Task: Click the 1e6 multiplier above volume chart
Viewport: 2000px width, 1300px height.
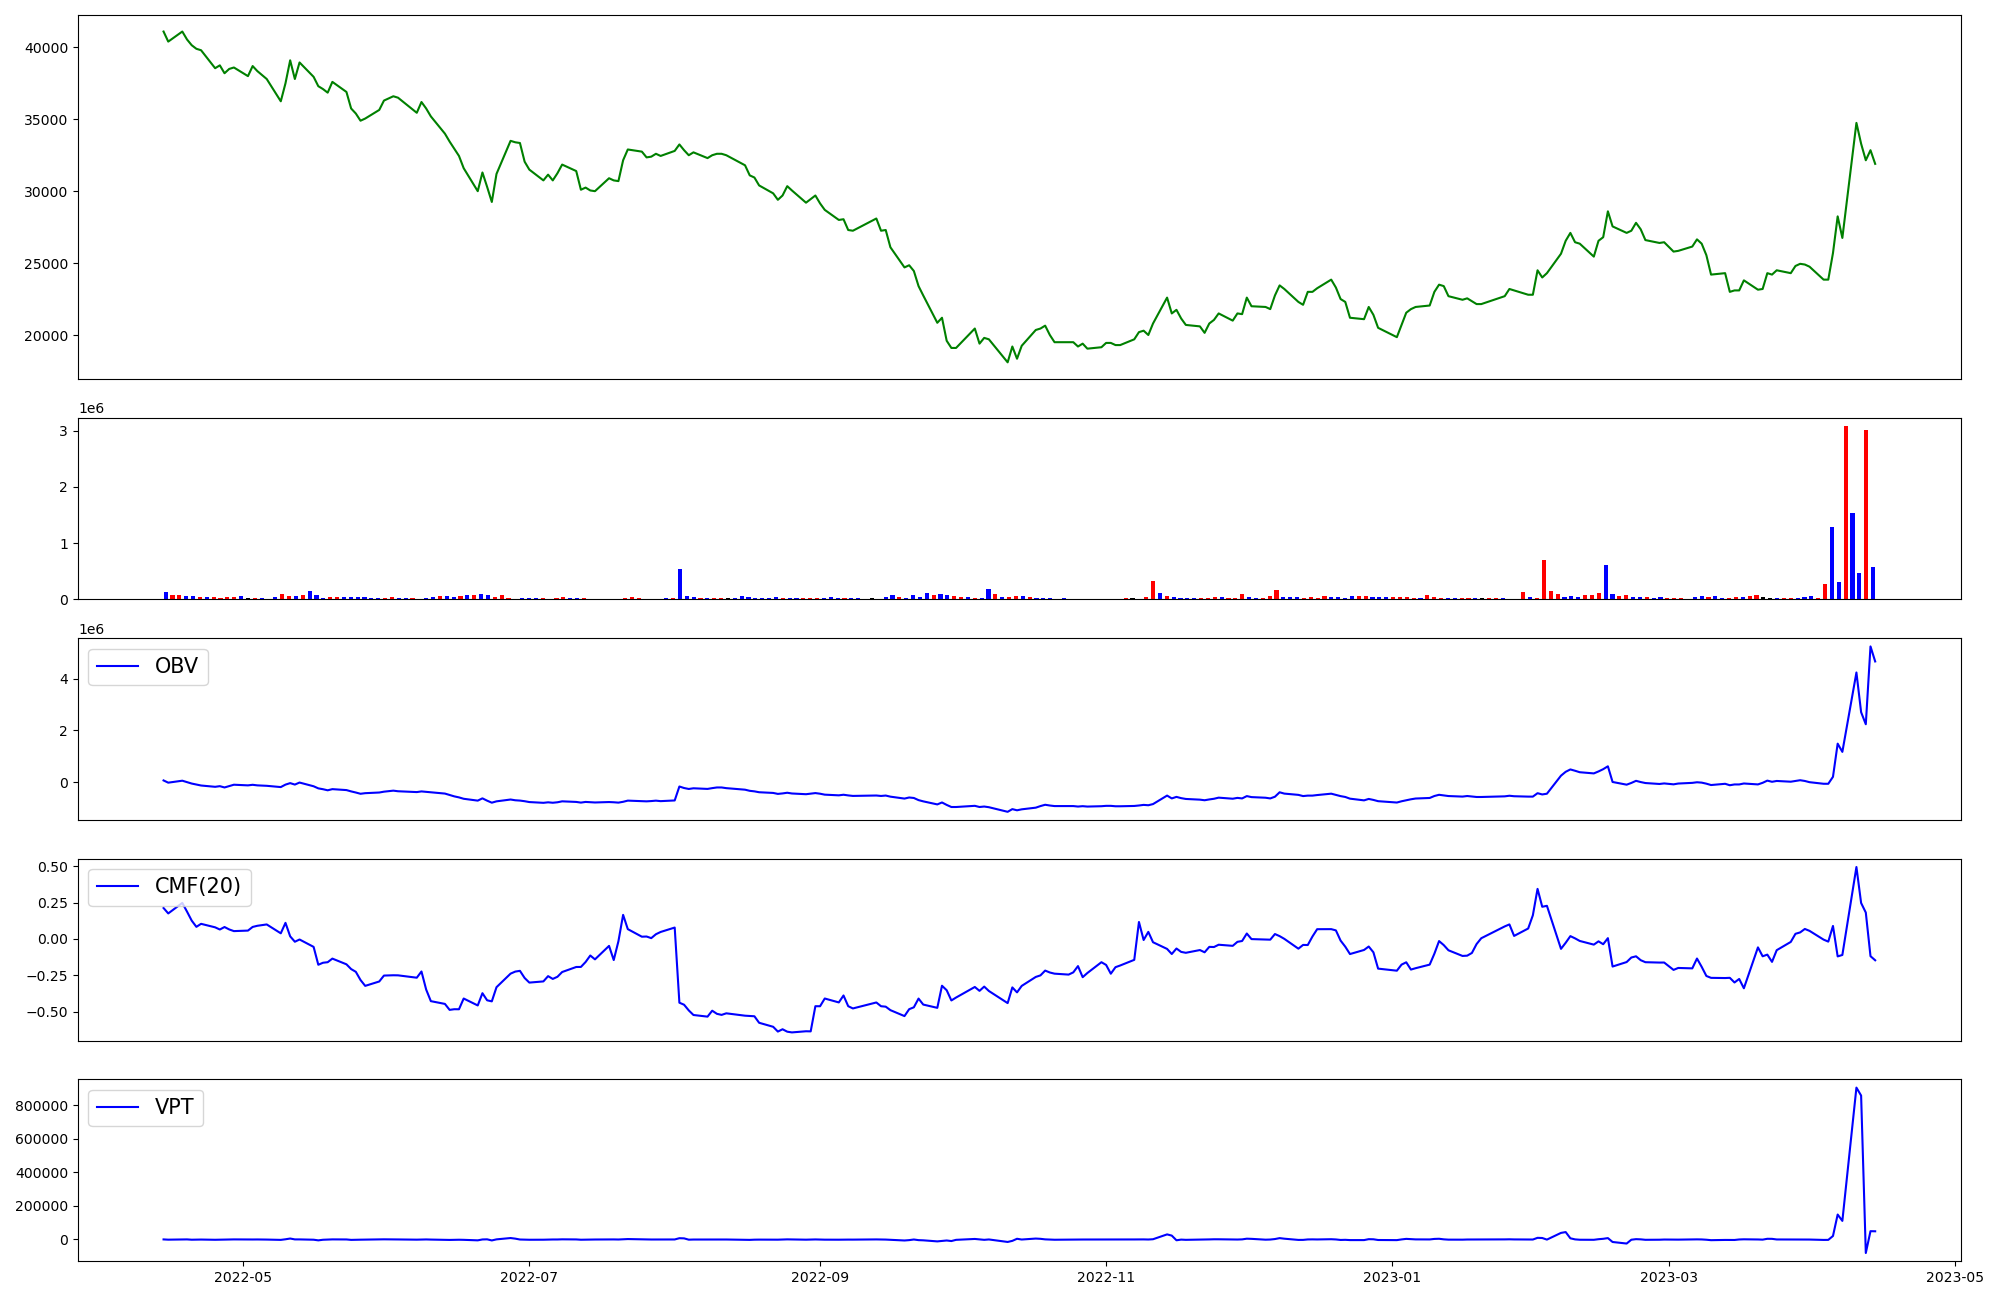Action: (x=91, y=409)
